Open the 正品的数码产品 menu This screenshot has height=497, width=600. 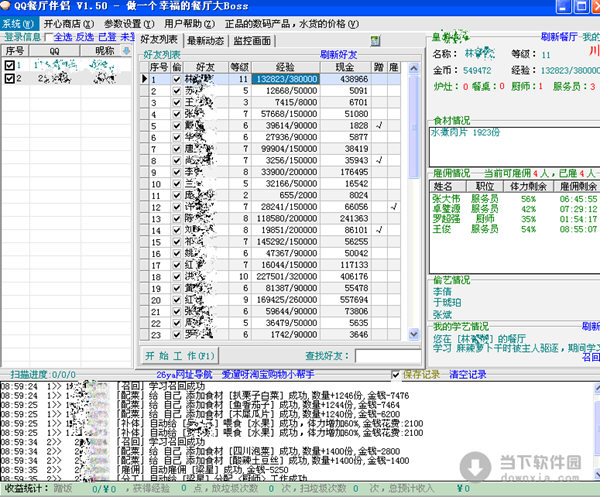292,24
